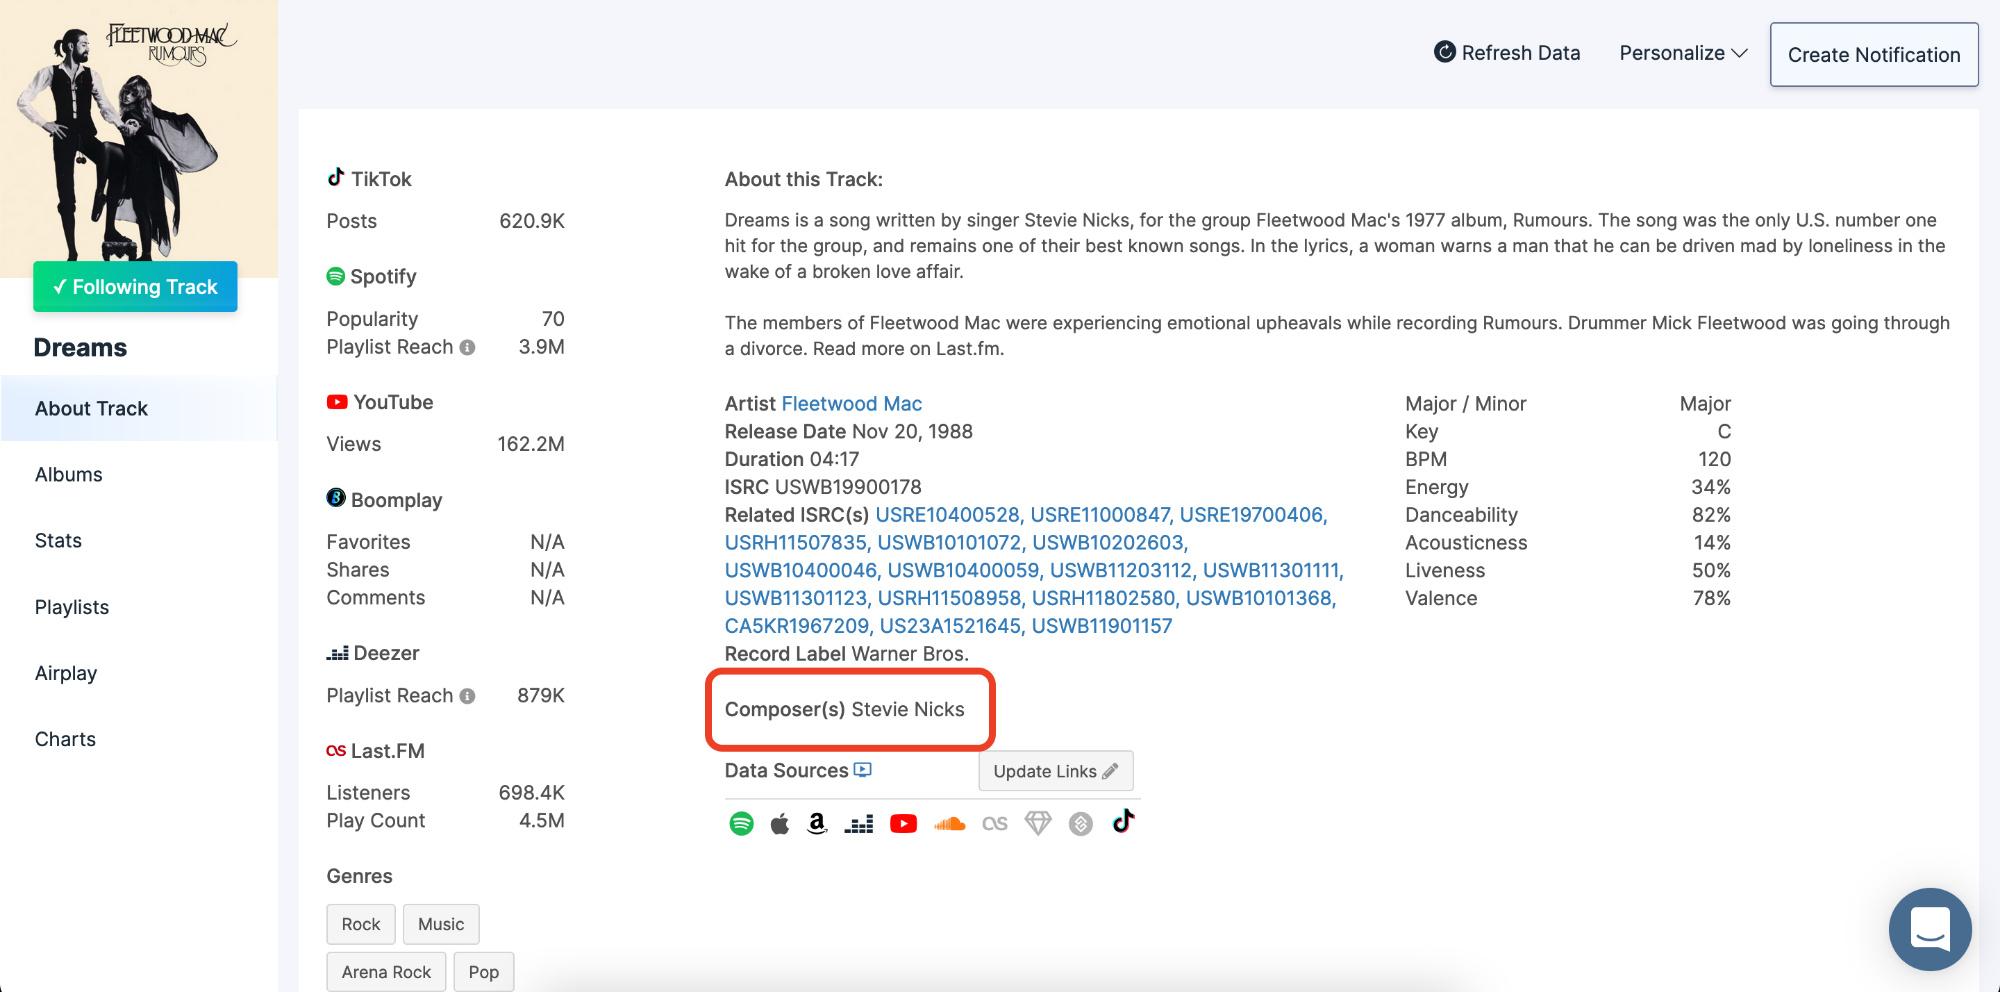Click the Dreams track title

[80, 348]
